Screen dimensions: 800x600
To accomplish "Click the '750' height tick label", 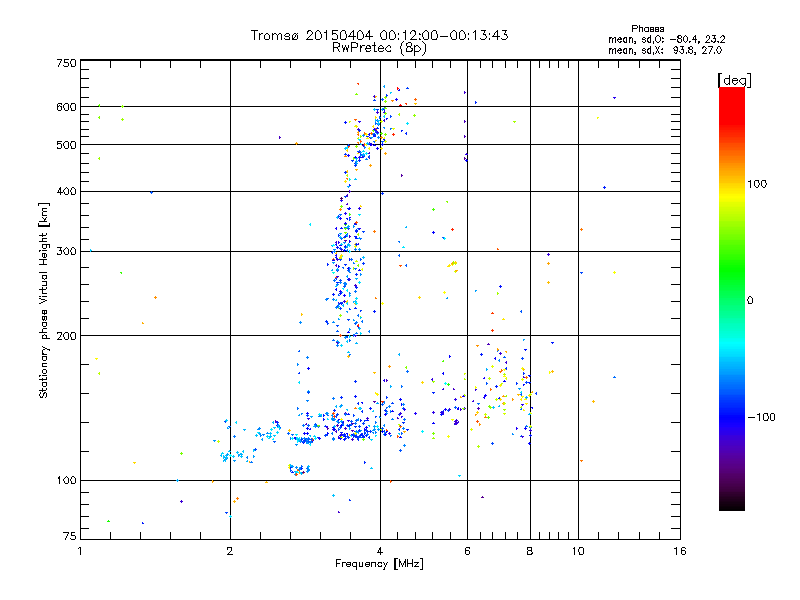I will 66,63.
